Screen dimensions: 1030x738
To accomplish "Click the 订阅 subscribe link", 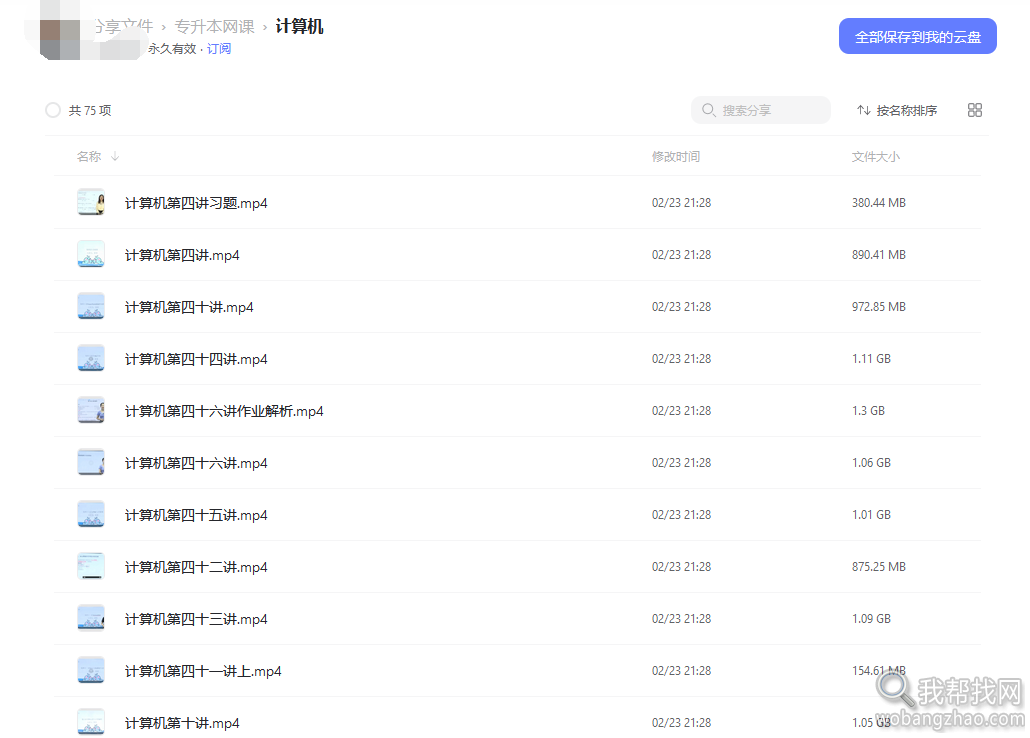I will [x=219, y=49].
